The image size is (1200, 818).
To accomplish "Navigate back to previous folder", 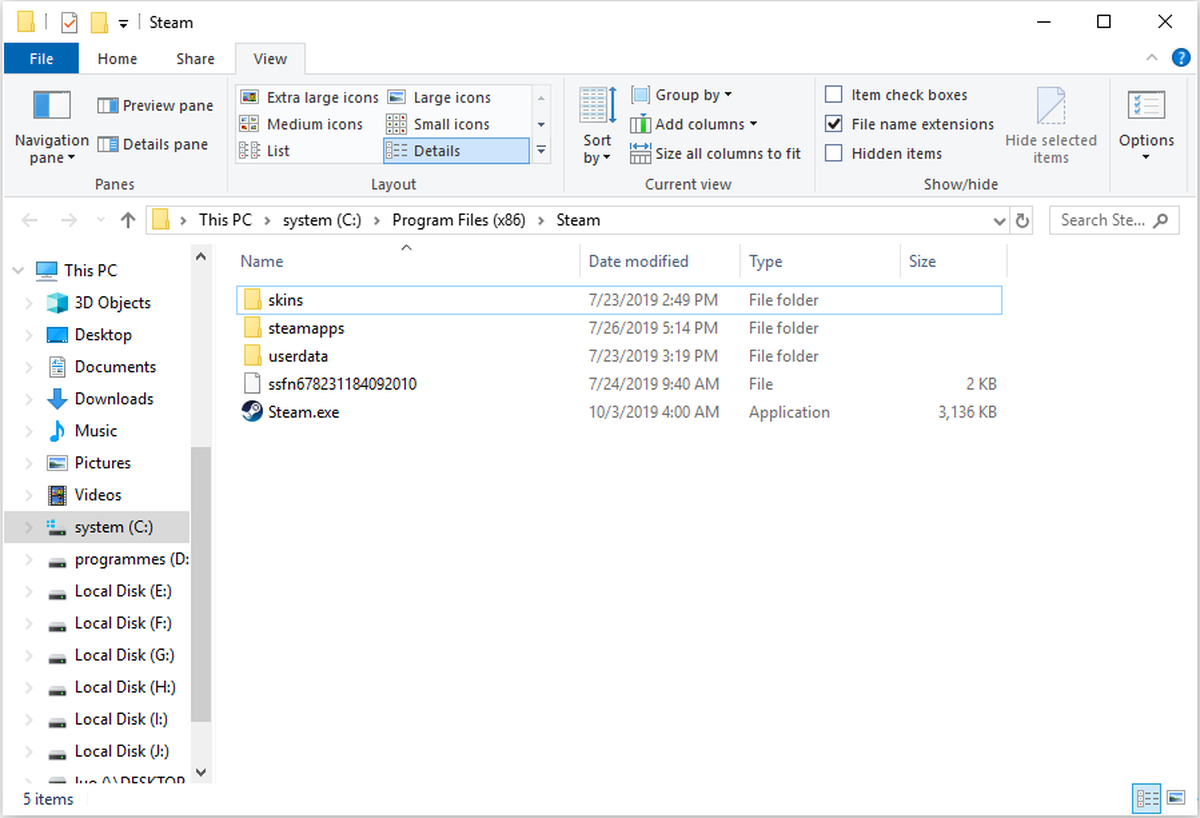I will [30, 220].
